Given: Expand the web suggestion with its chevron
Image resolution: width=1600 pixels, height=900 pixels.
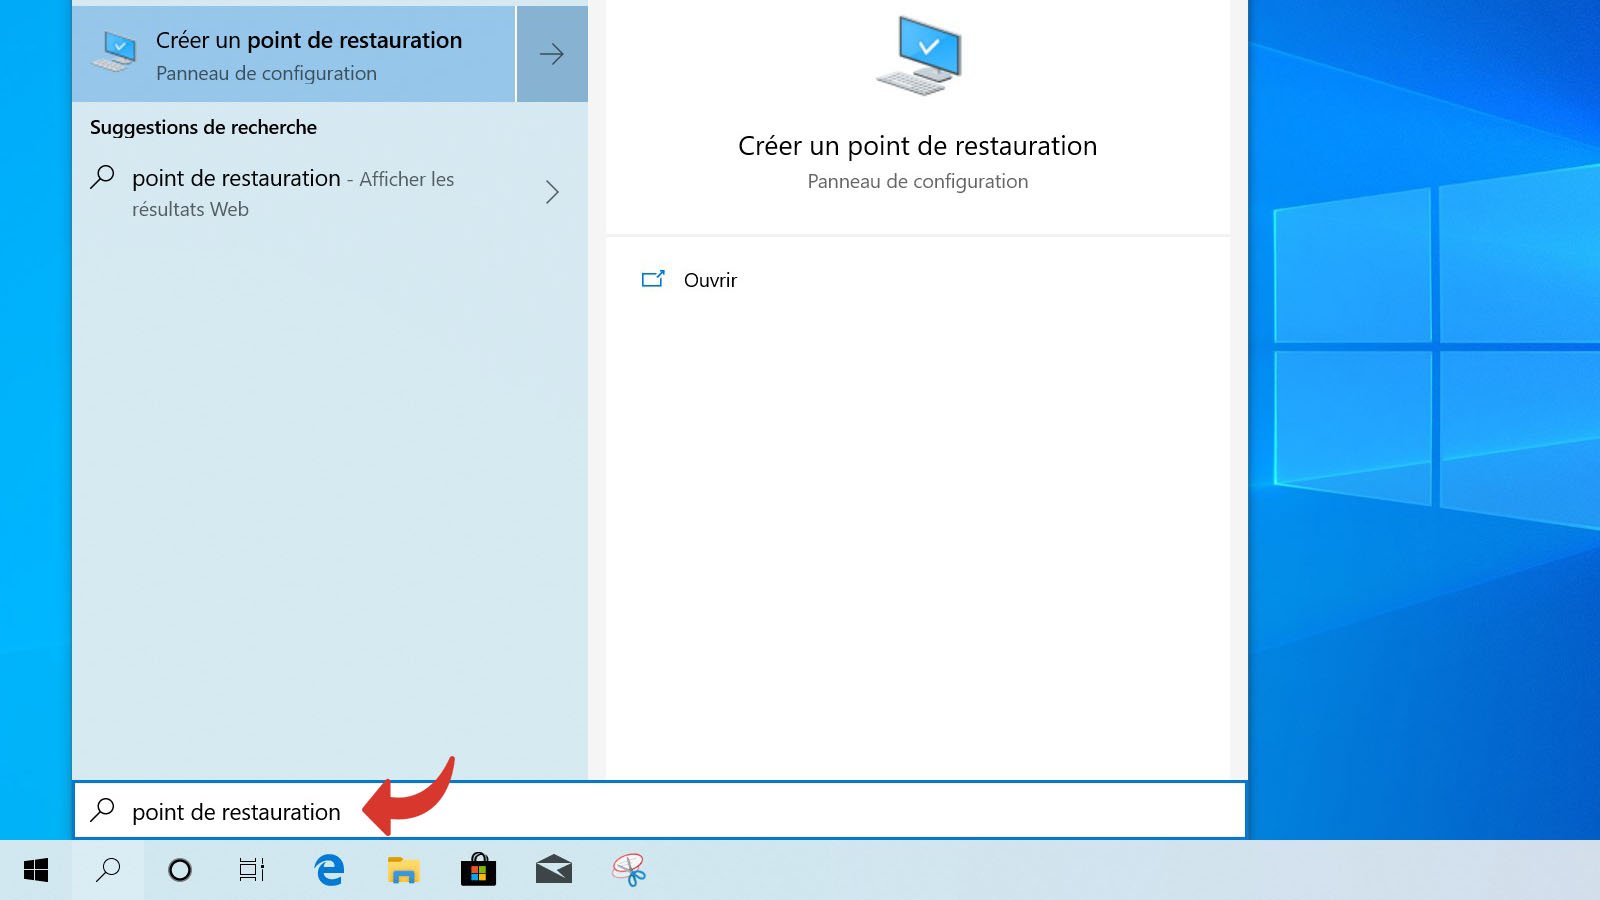Looking at the screenshot, I should coord(552,192).
